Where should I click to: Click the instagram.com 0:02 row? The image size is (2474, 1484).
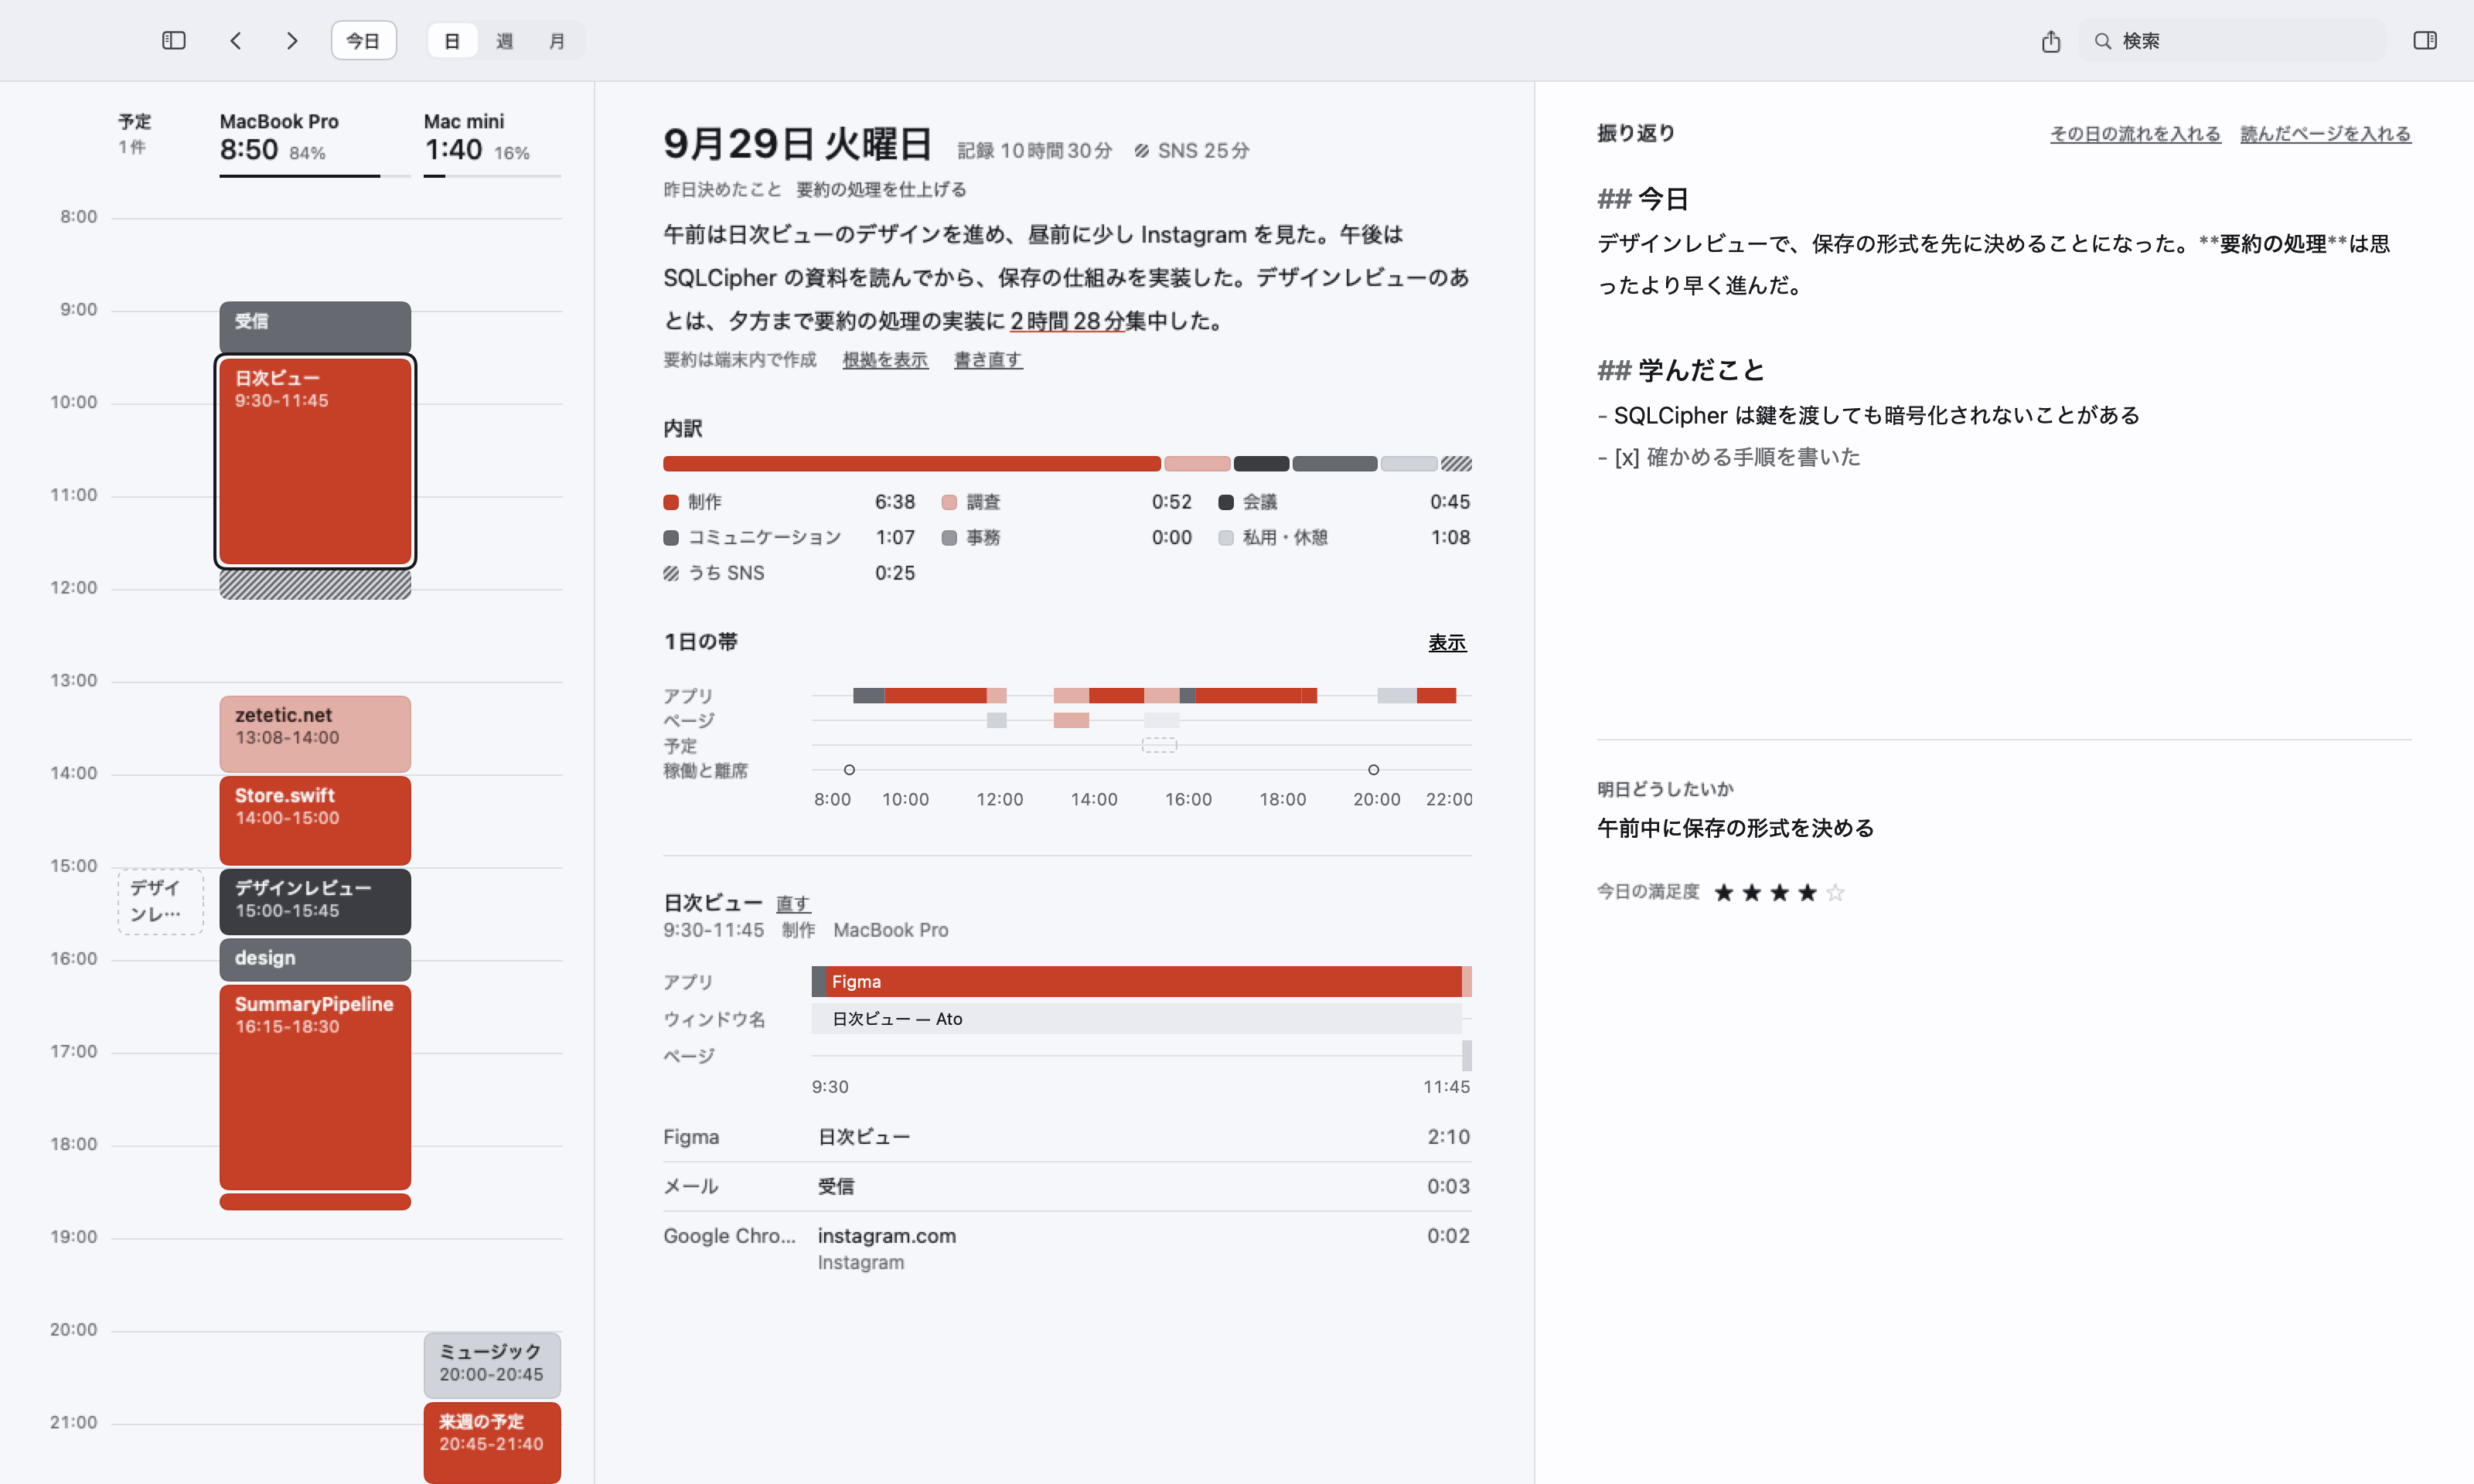point(1067,1248)
